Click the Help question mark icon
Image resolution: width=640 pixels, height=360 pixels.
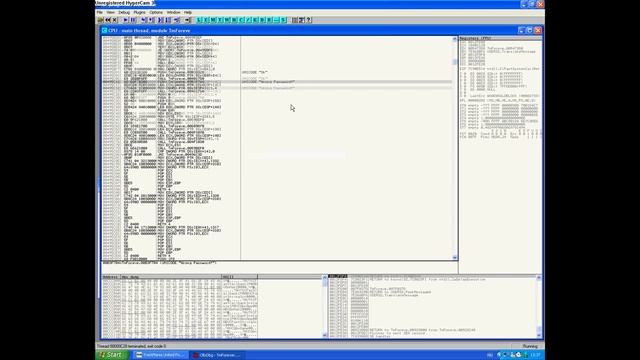(309, 20)
